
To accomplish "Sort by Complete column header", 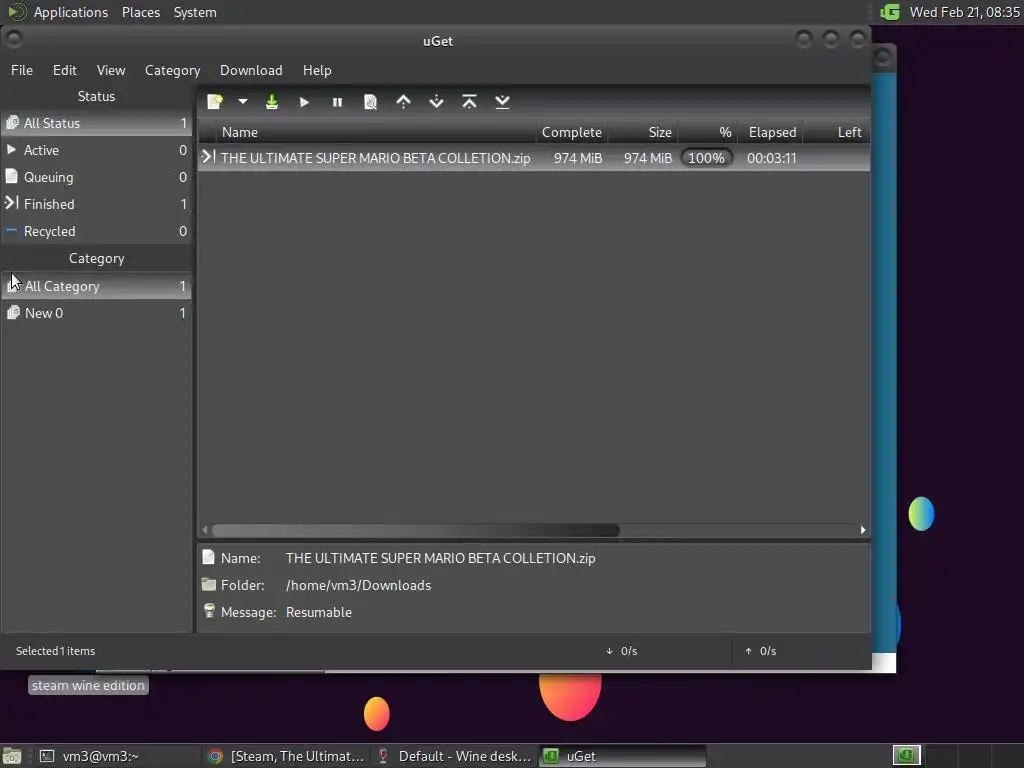I will click(572, 133).
